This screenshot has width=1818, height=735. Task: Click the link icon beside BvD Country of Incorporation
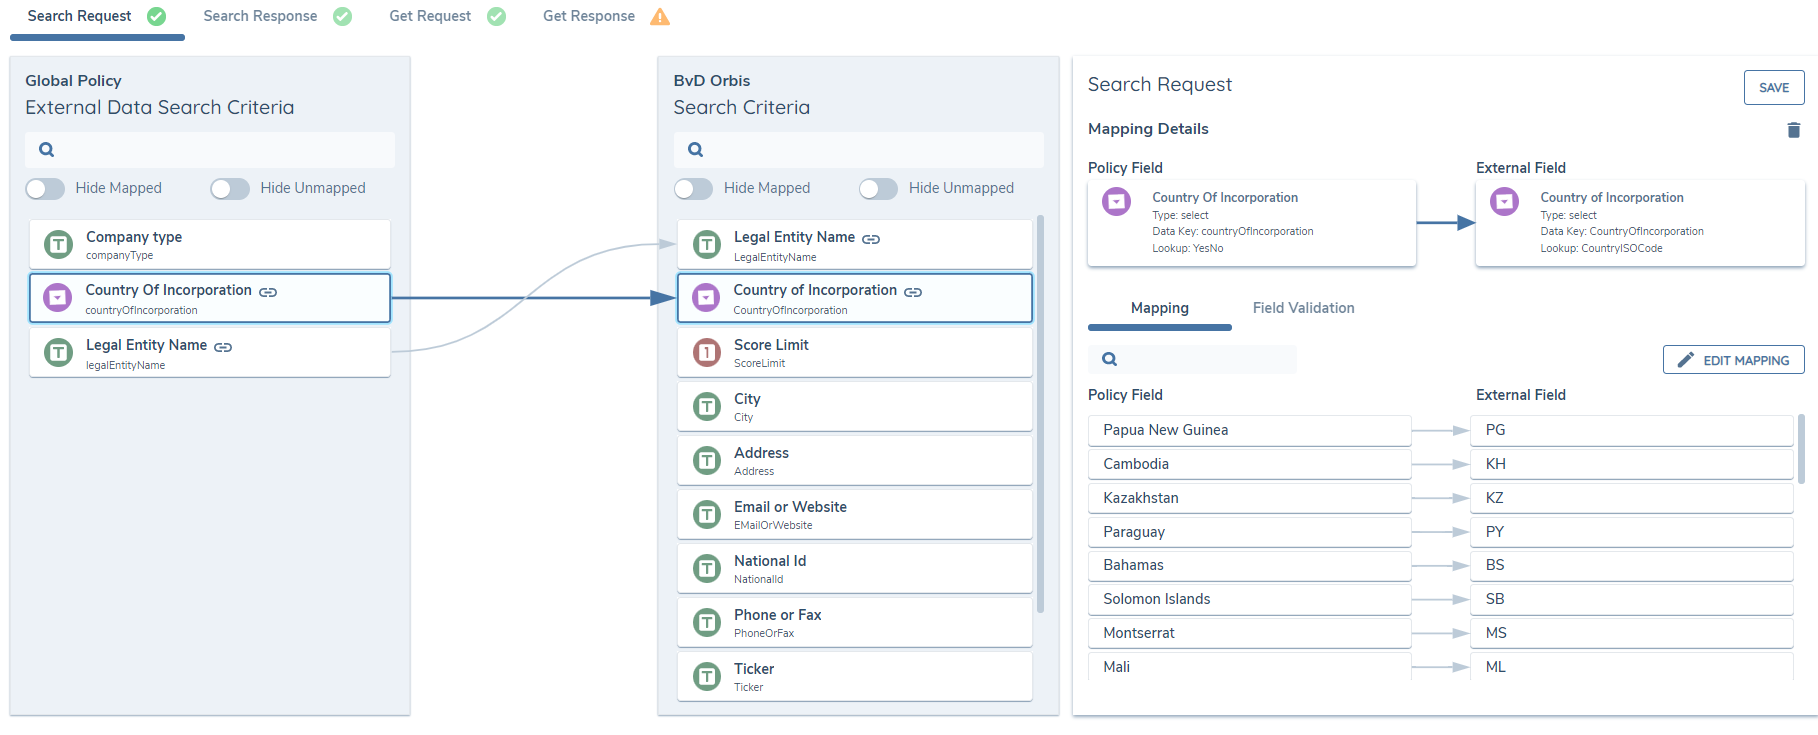click(913, 292)
